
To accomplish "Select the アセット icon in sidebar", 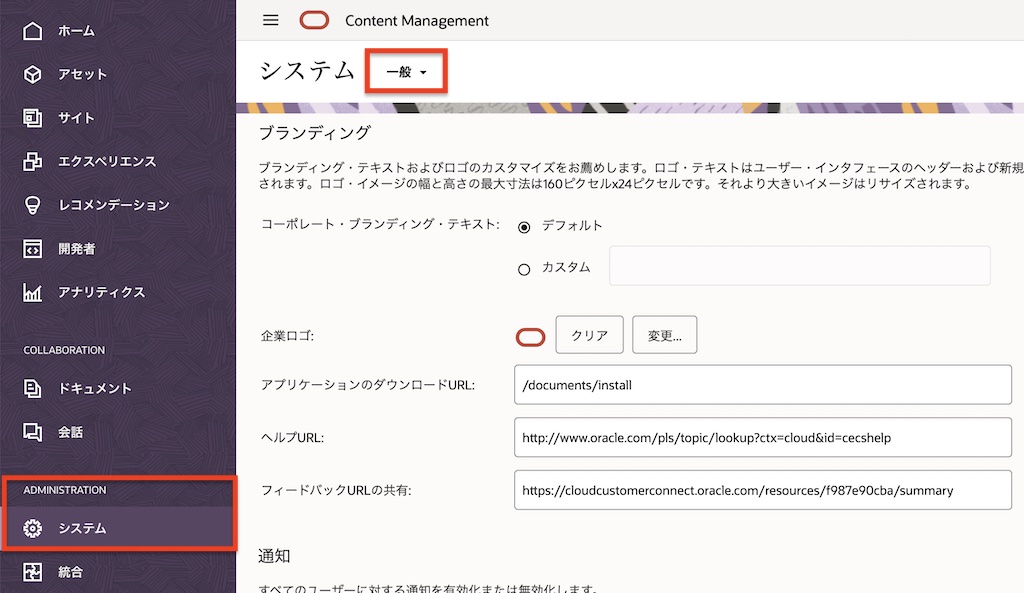I will coord(32,74).
